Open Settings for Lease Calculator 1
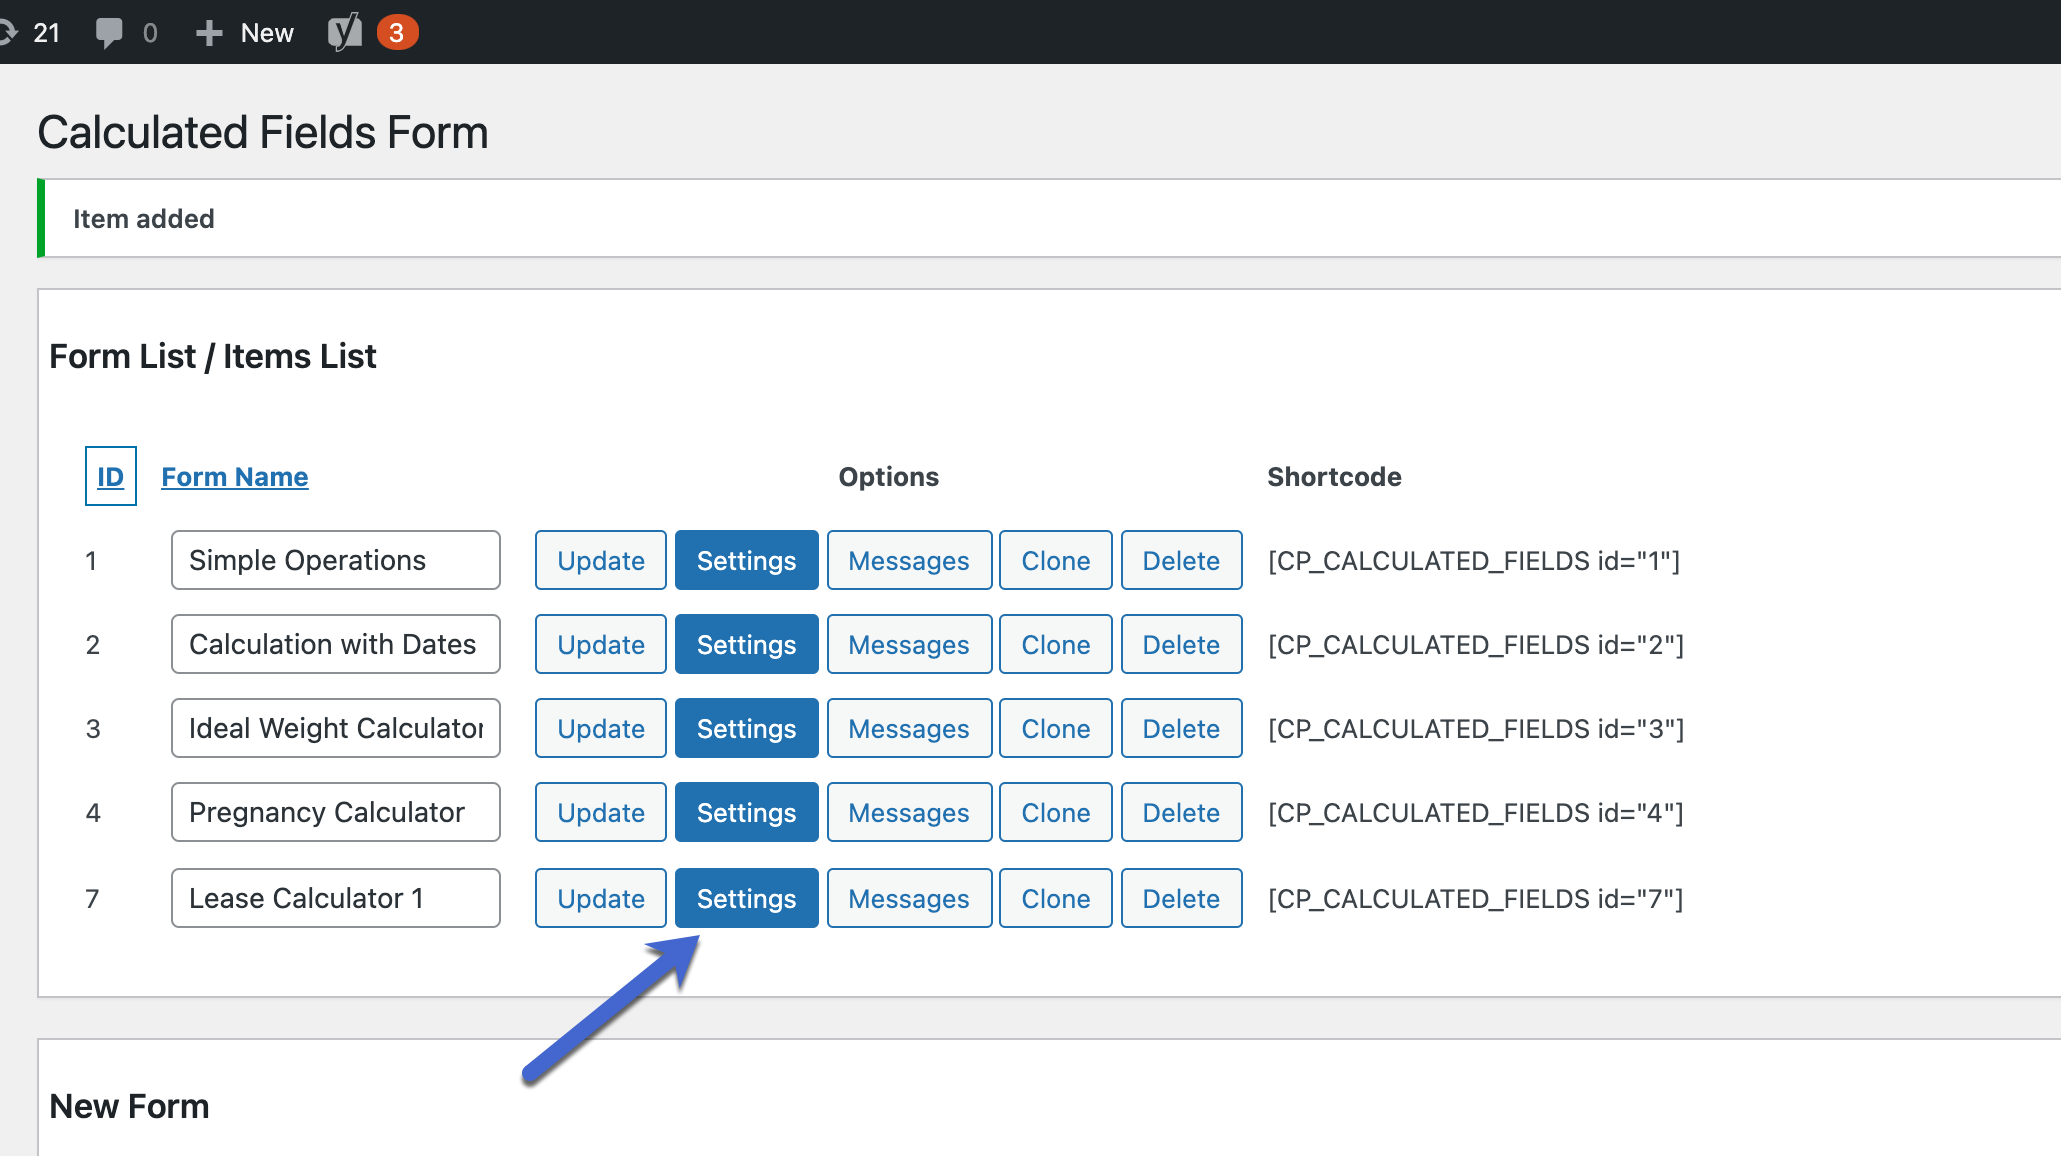 tap(746, 898)
